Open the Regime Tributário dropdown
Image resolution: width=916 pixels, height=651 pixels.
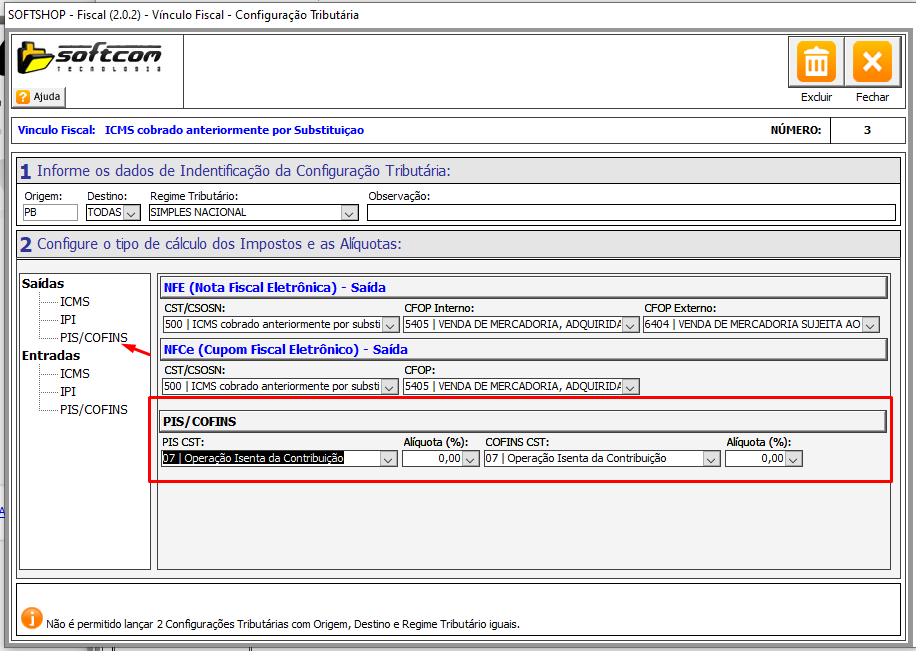click(x=348, y=213)
